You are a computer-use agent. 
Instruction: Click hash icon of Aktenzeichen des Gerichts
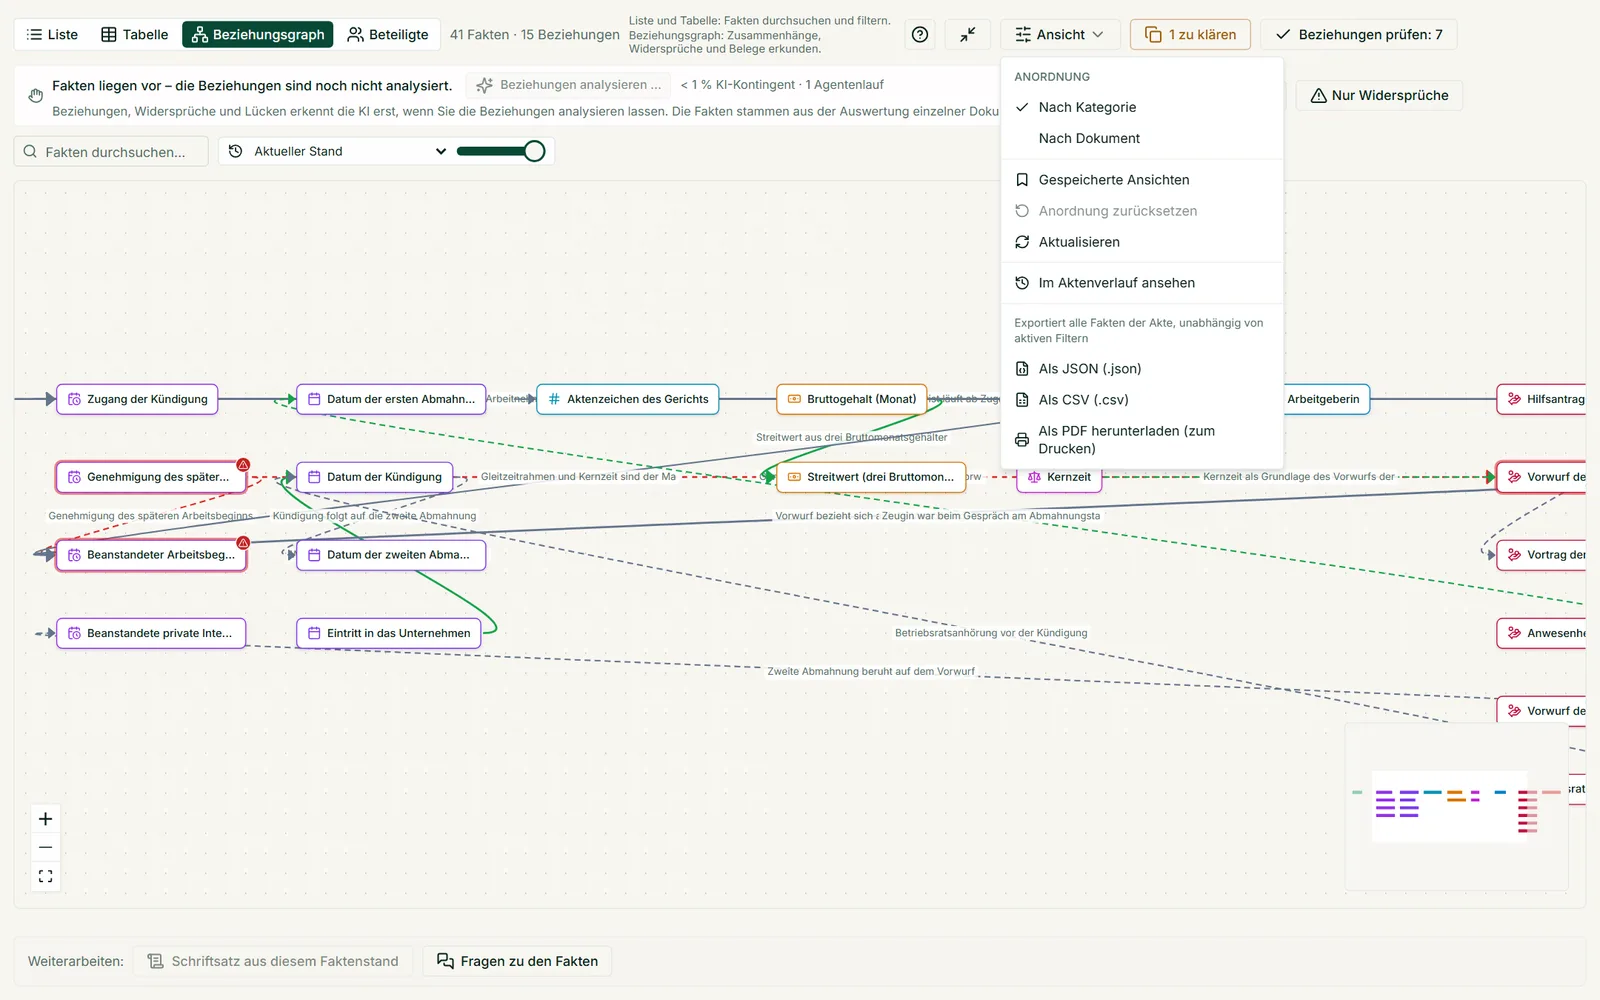click(554, 399)
